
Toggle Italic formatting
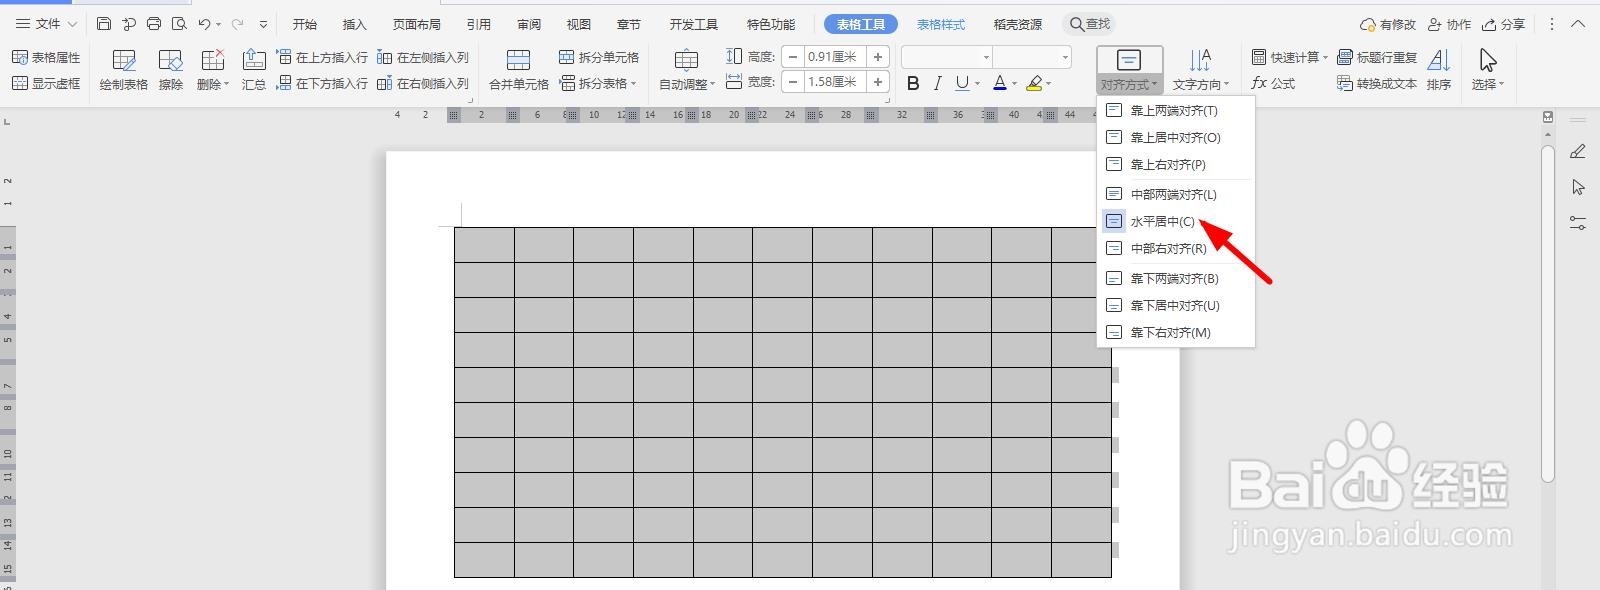937,84
